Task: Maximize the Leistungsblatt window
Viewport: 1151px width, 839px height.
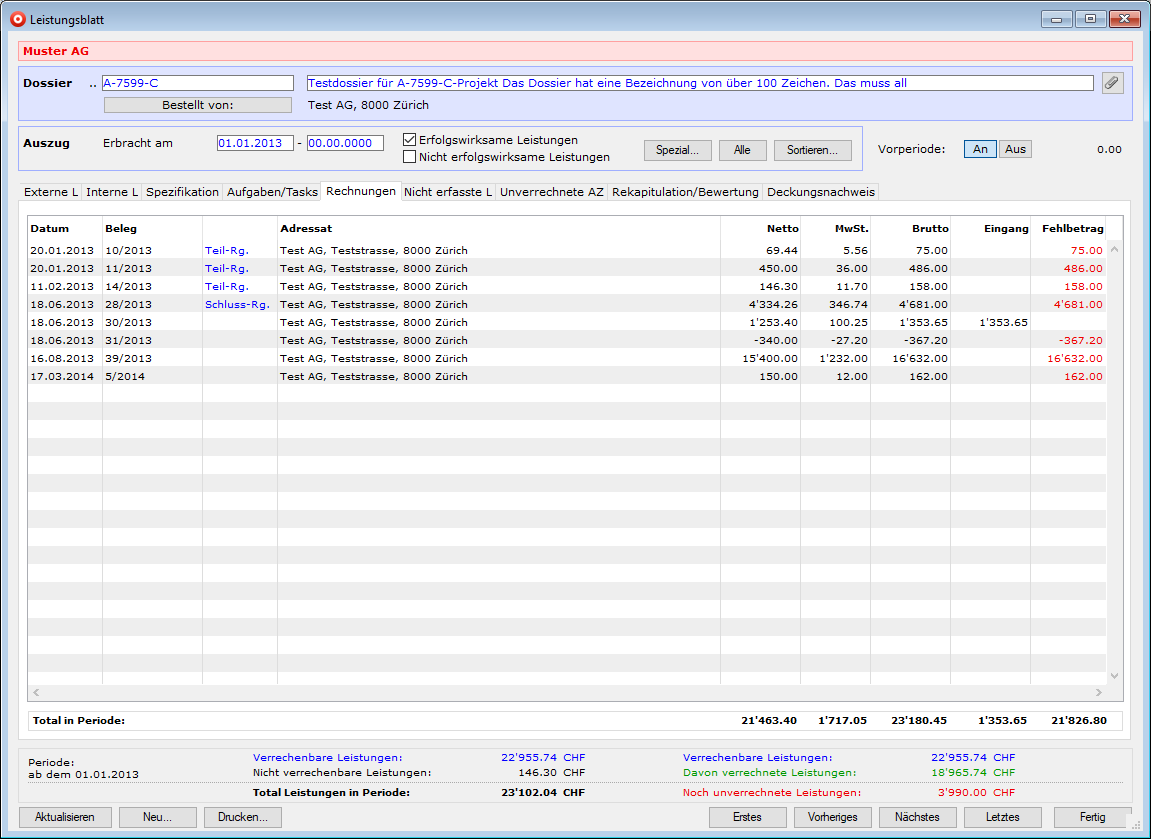Action: [1090, 19]
